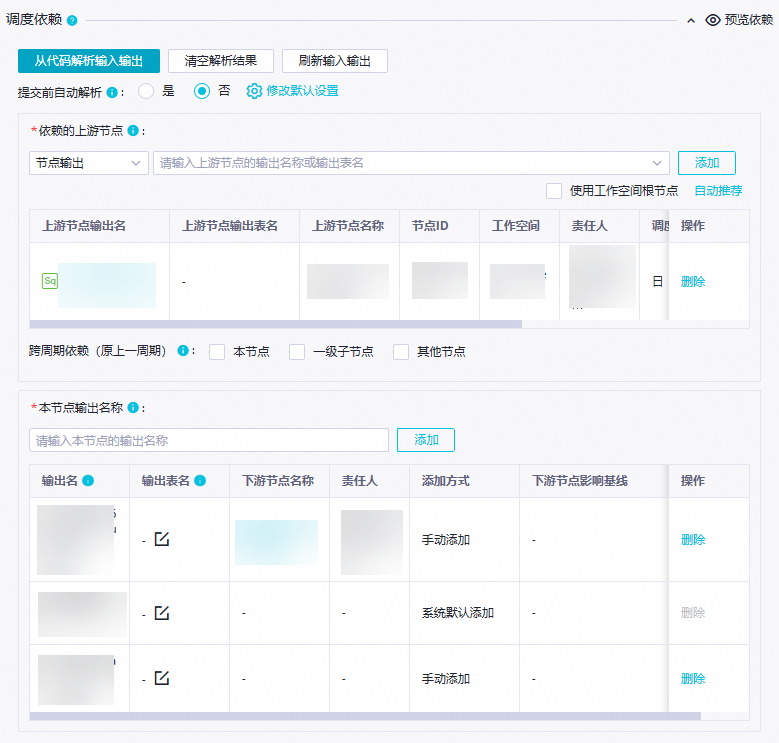Click edit icon in last 手动添加 row
Screen dimensions: 779x743
pos(162,678)
